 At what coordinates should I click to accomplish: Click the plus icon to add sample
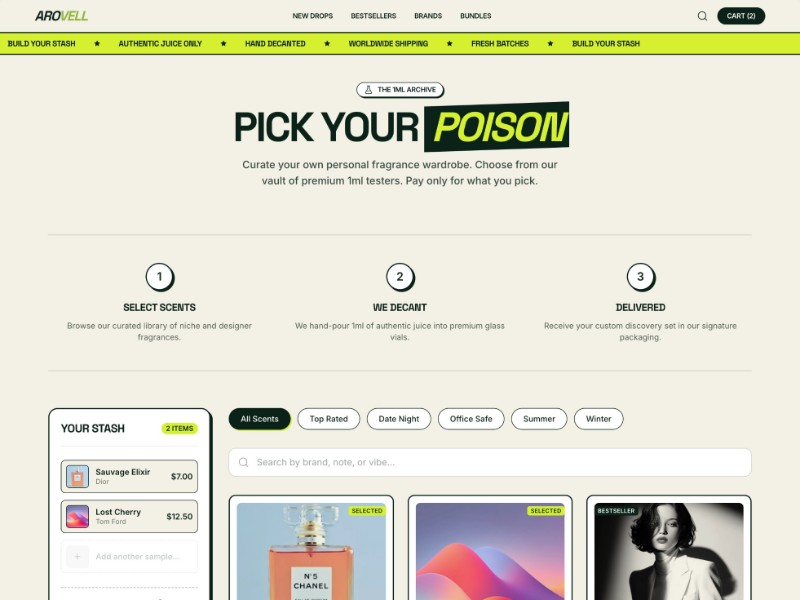pyautogui.click(x=77, y=557)
